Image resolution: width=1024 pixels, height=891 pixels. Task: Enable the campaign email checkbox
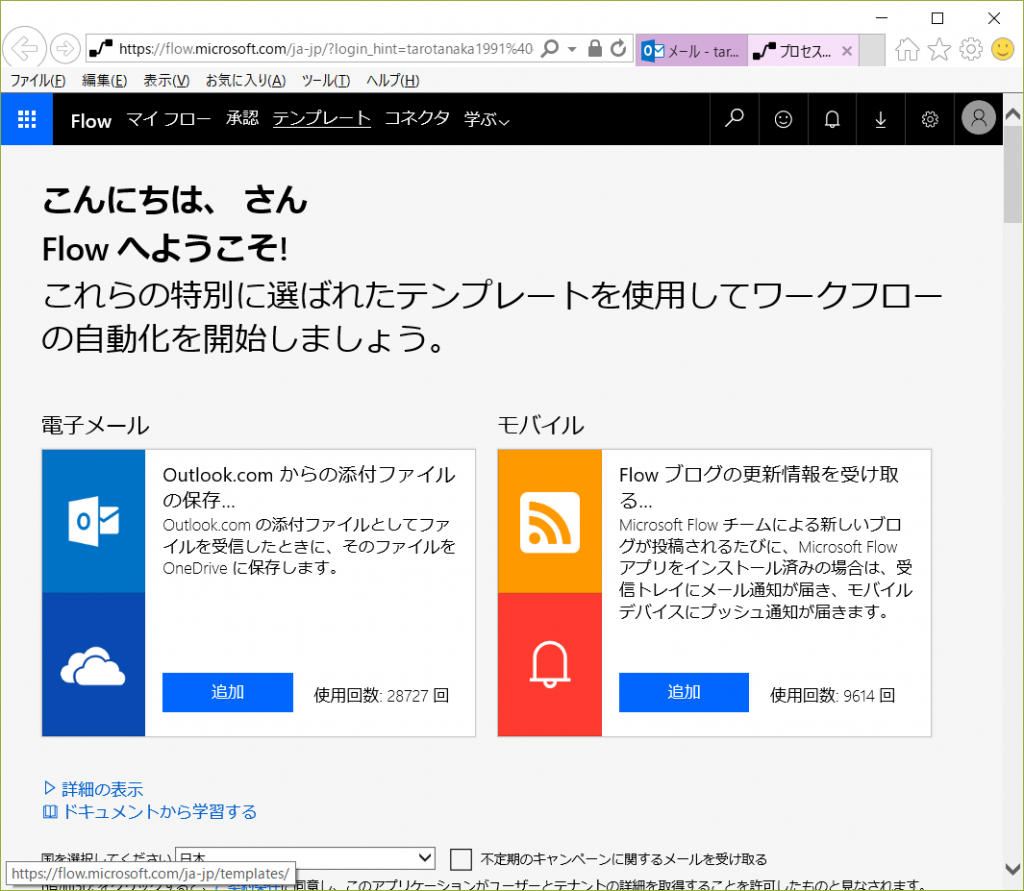click(460, 859)
